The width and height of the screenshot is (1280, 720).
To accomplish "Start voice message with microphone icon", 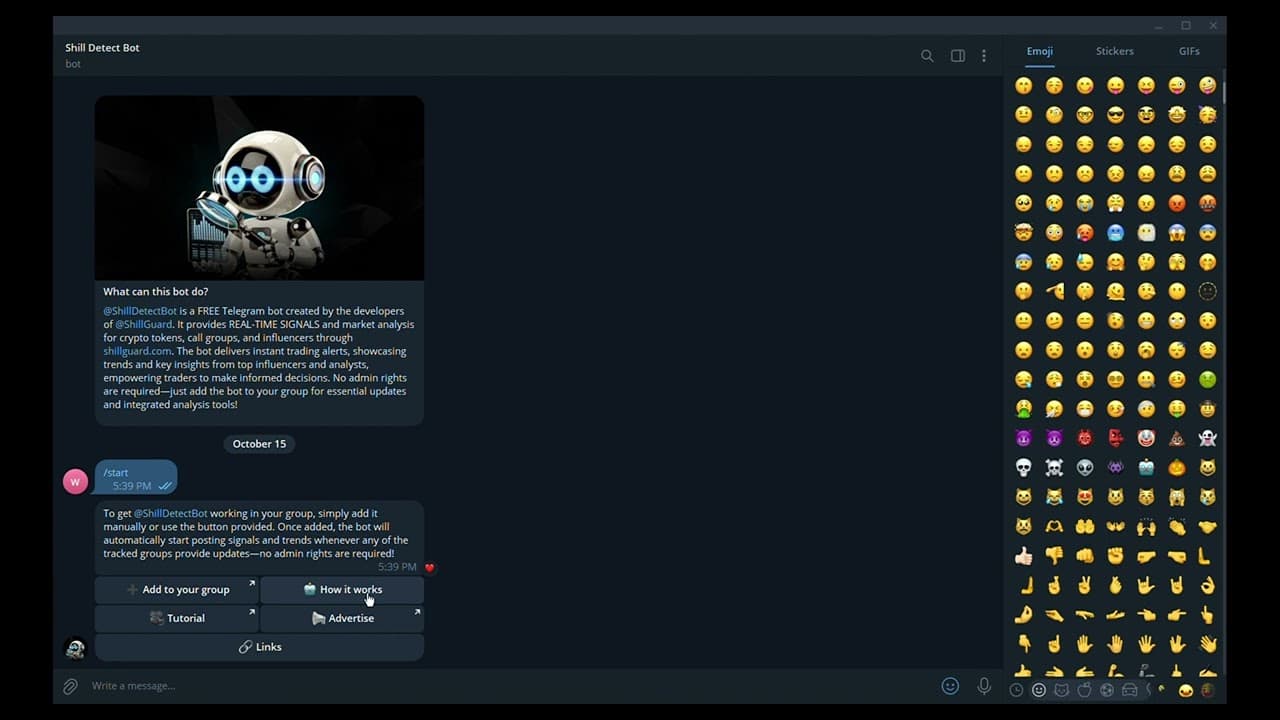I will [x=984, y=686].
